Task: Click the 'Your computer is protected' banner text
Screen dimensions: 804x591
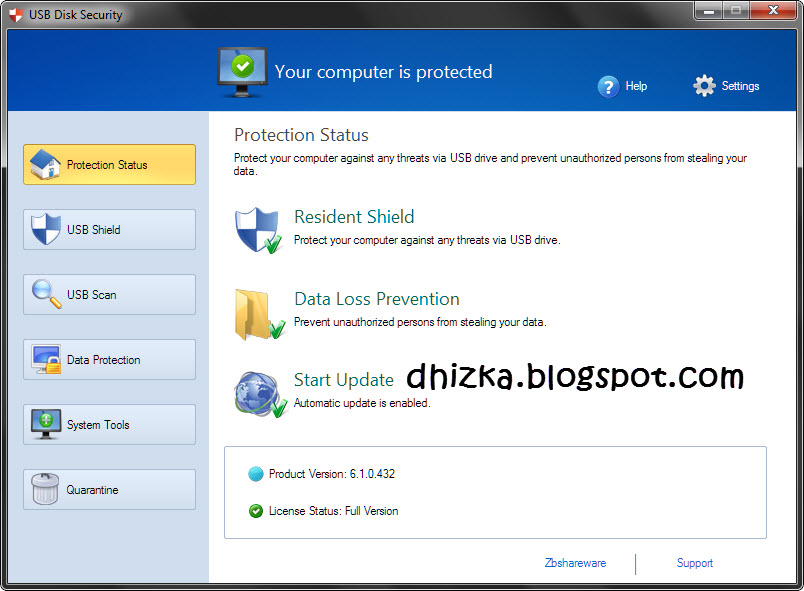Action: pos(384,72)
